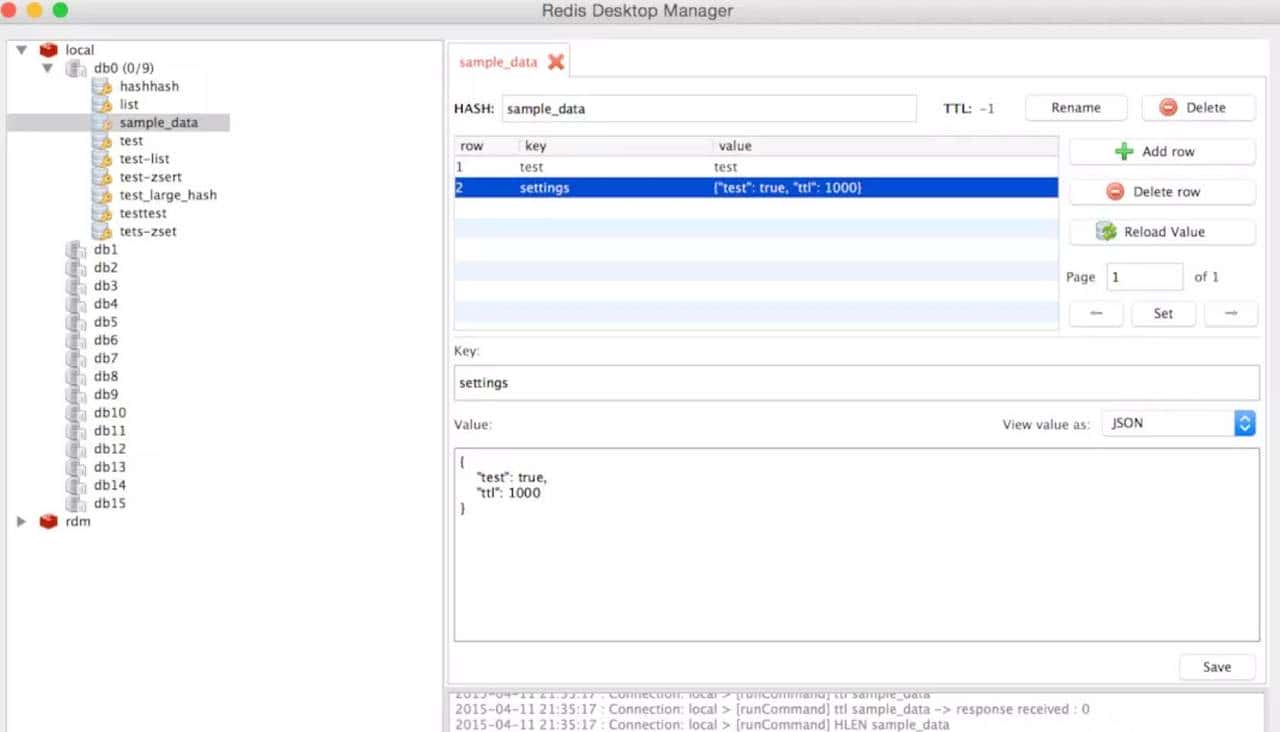
Task: Switch to the sample_data tab
Action: pyautogui.click(x=498, y=62)
